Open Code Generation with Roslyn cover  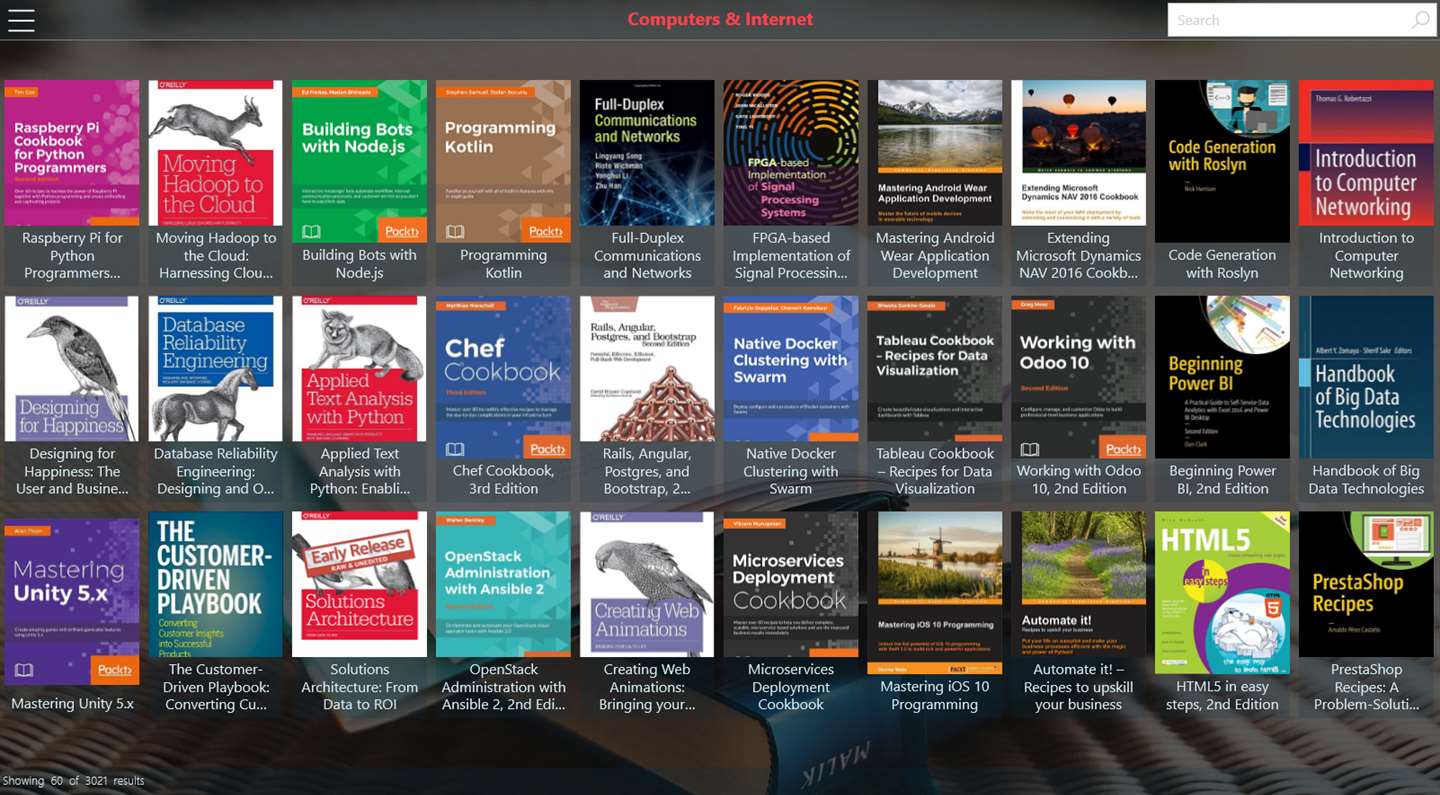click(x=1222, y=161)
